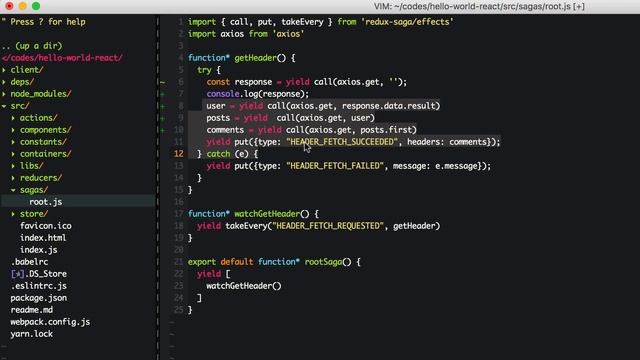Screen dimensions: 640x360
Task: Expand the reducers/ folder arrow
Action: [x=13, y=178]
